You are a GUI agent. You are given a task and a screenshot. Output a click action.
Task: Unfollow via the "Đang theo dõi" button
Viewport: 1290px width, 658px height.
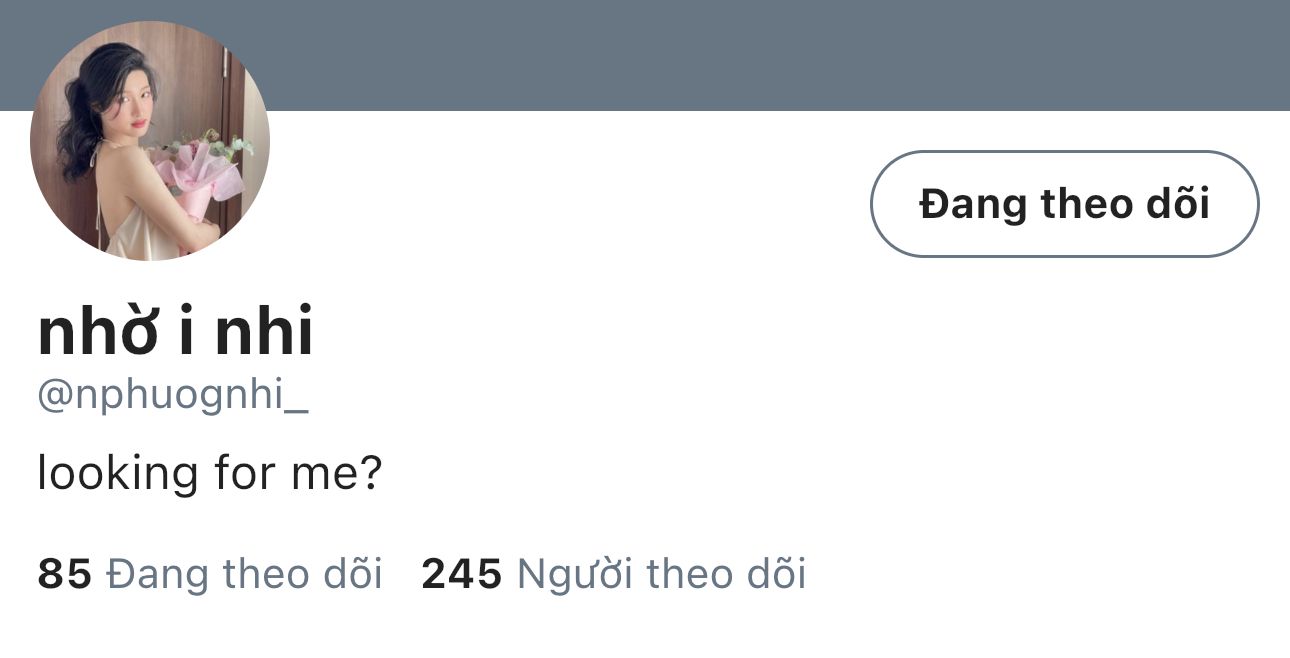tap(1064, 204)
